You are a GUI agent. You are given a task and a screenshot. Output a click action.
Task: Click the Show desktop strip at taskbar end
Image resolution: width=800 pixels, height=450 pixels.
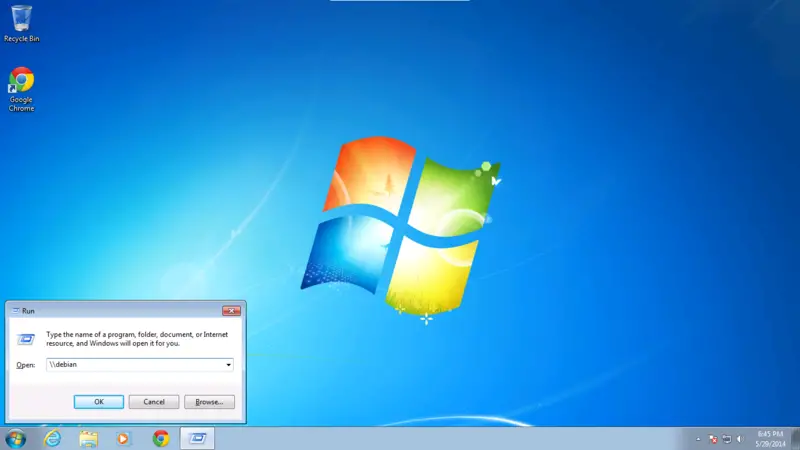795,439
